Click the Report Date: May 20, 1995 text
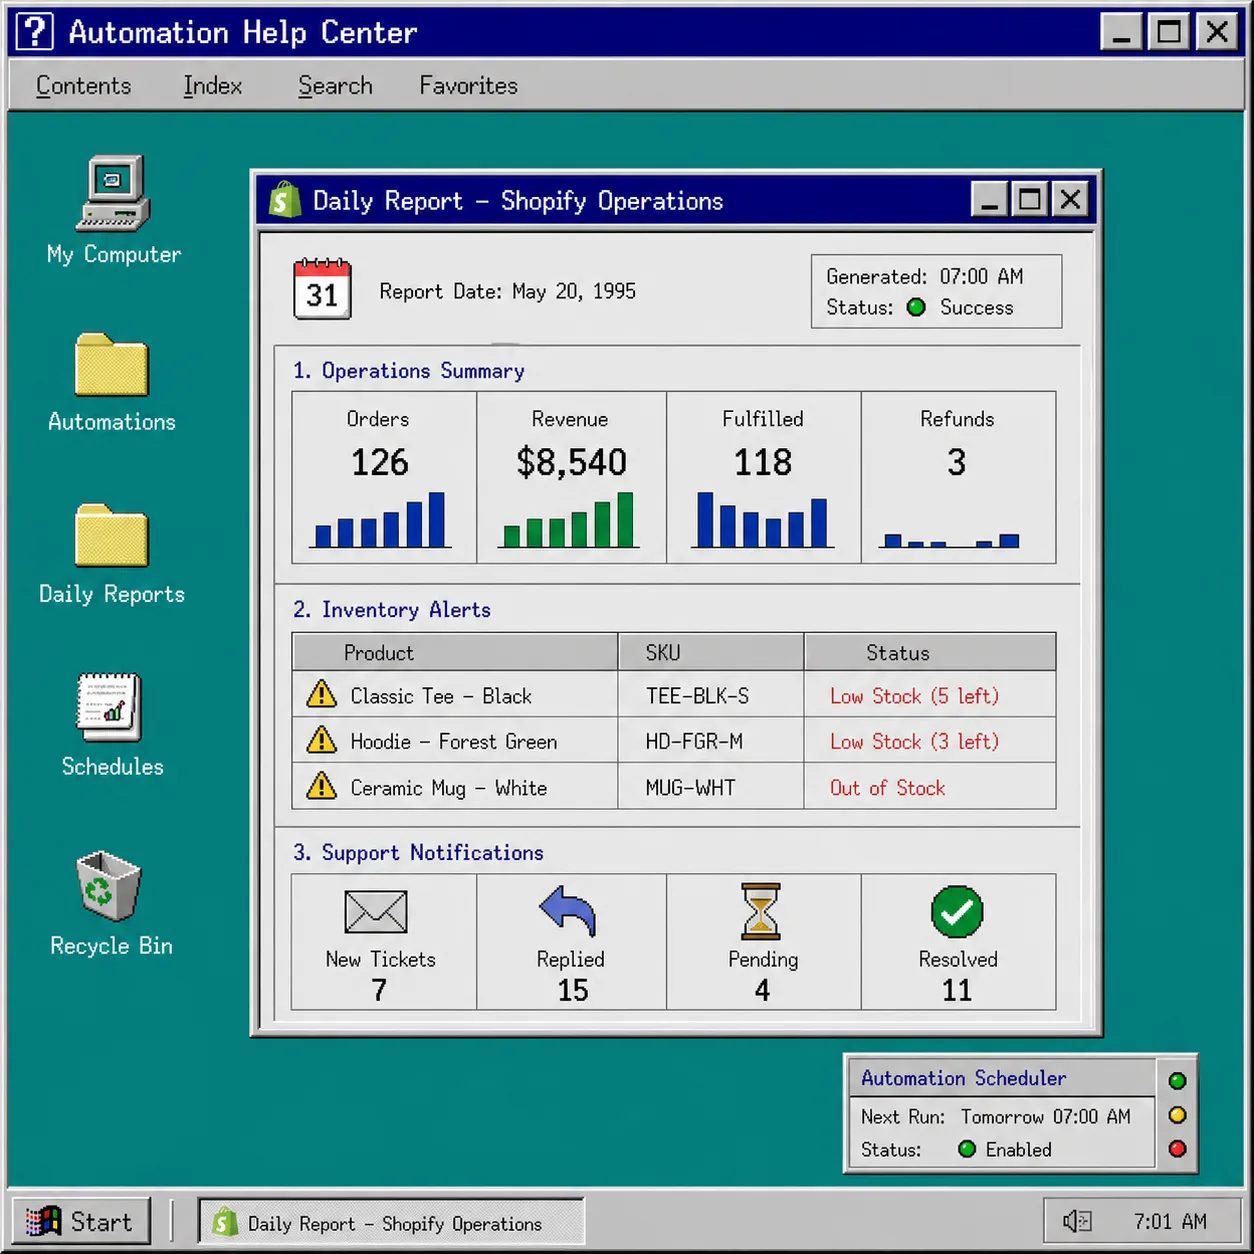The width and height of the screenshot is (1254, 1254). pyautogui.click(x=508, y=291)
